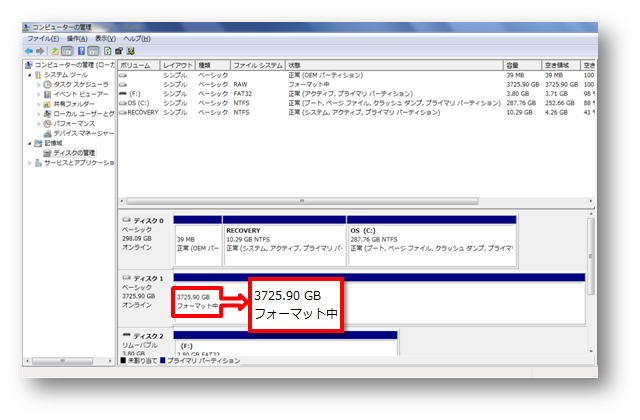Image resolution: width=640 pixels, height=420 pixels.
Task: Sort by the 空き領域 column header
Action: click(x=561, y=65)
